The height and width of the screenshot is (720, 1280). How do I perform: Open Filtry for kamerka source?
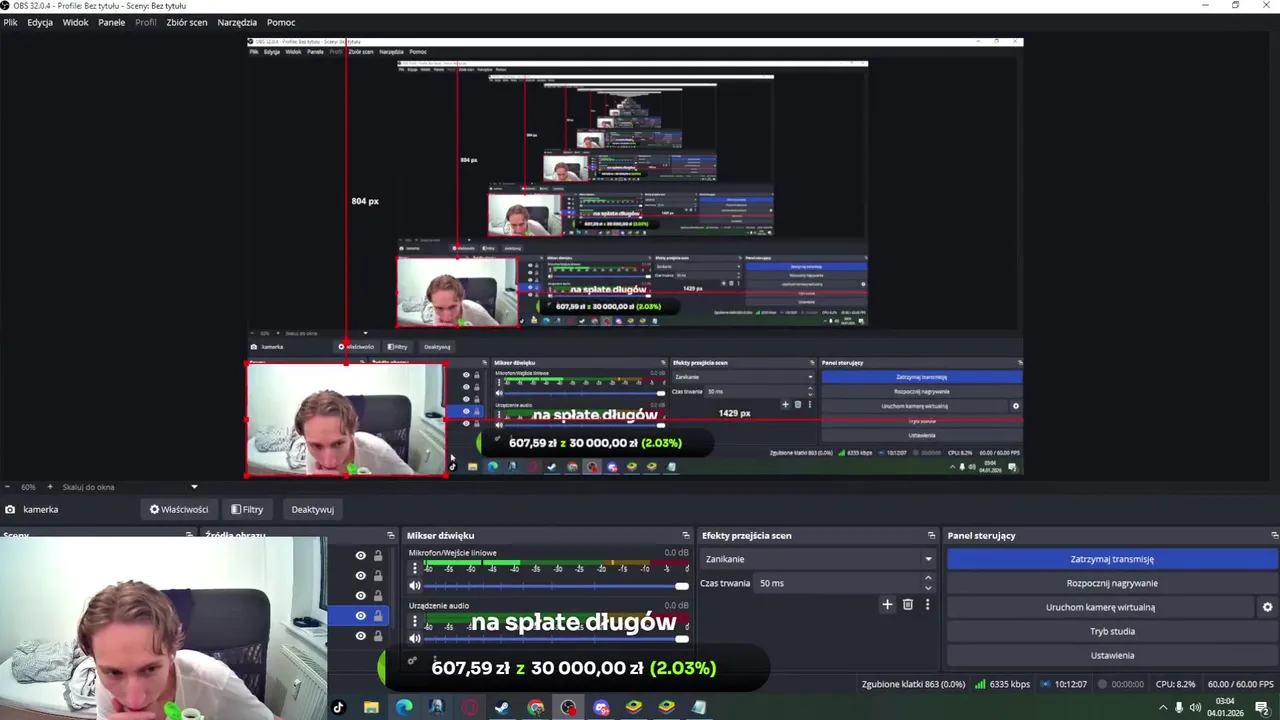(247, 509)
